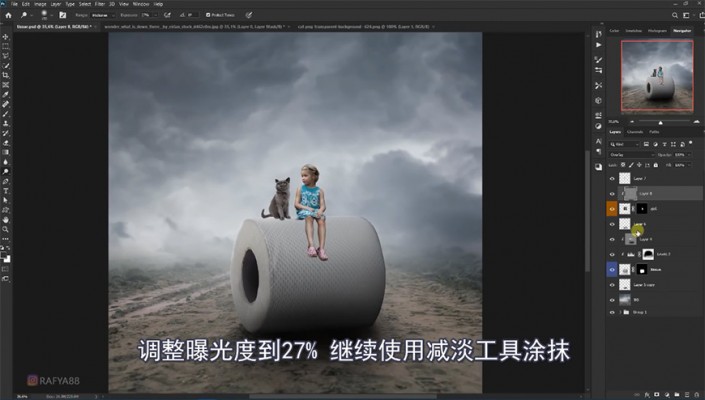Open the Paragraph panel icon in the dock
This screenshot has width=705, height=400.
[x=598, y=151]
